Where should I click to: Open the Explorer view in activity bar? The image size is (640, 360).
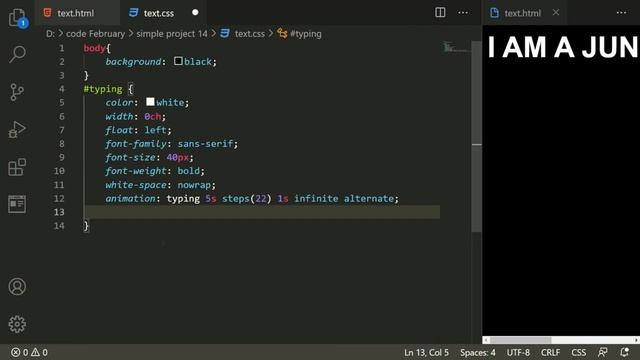[17, 18]
